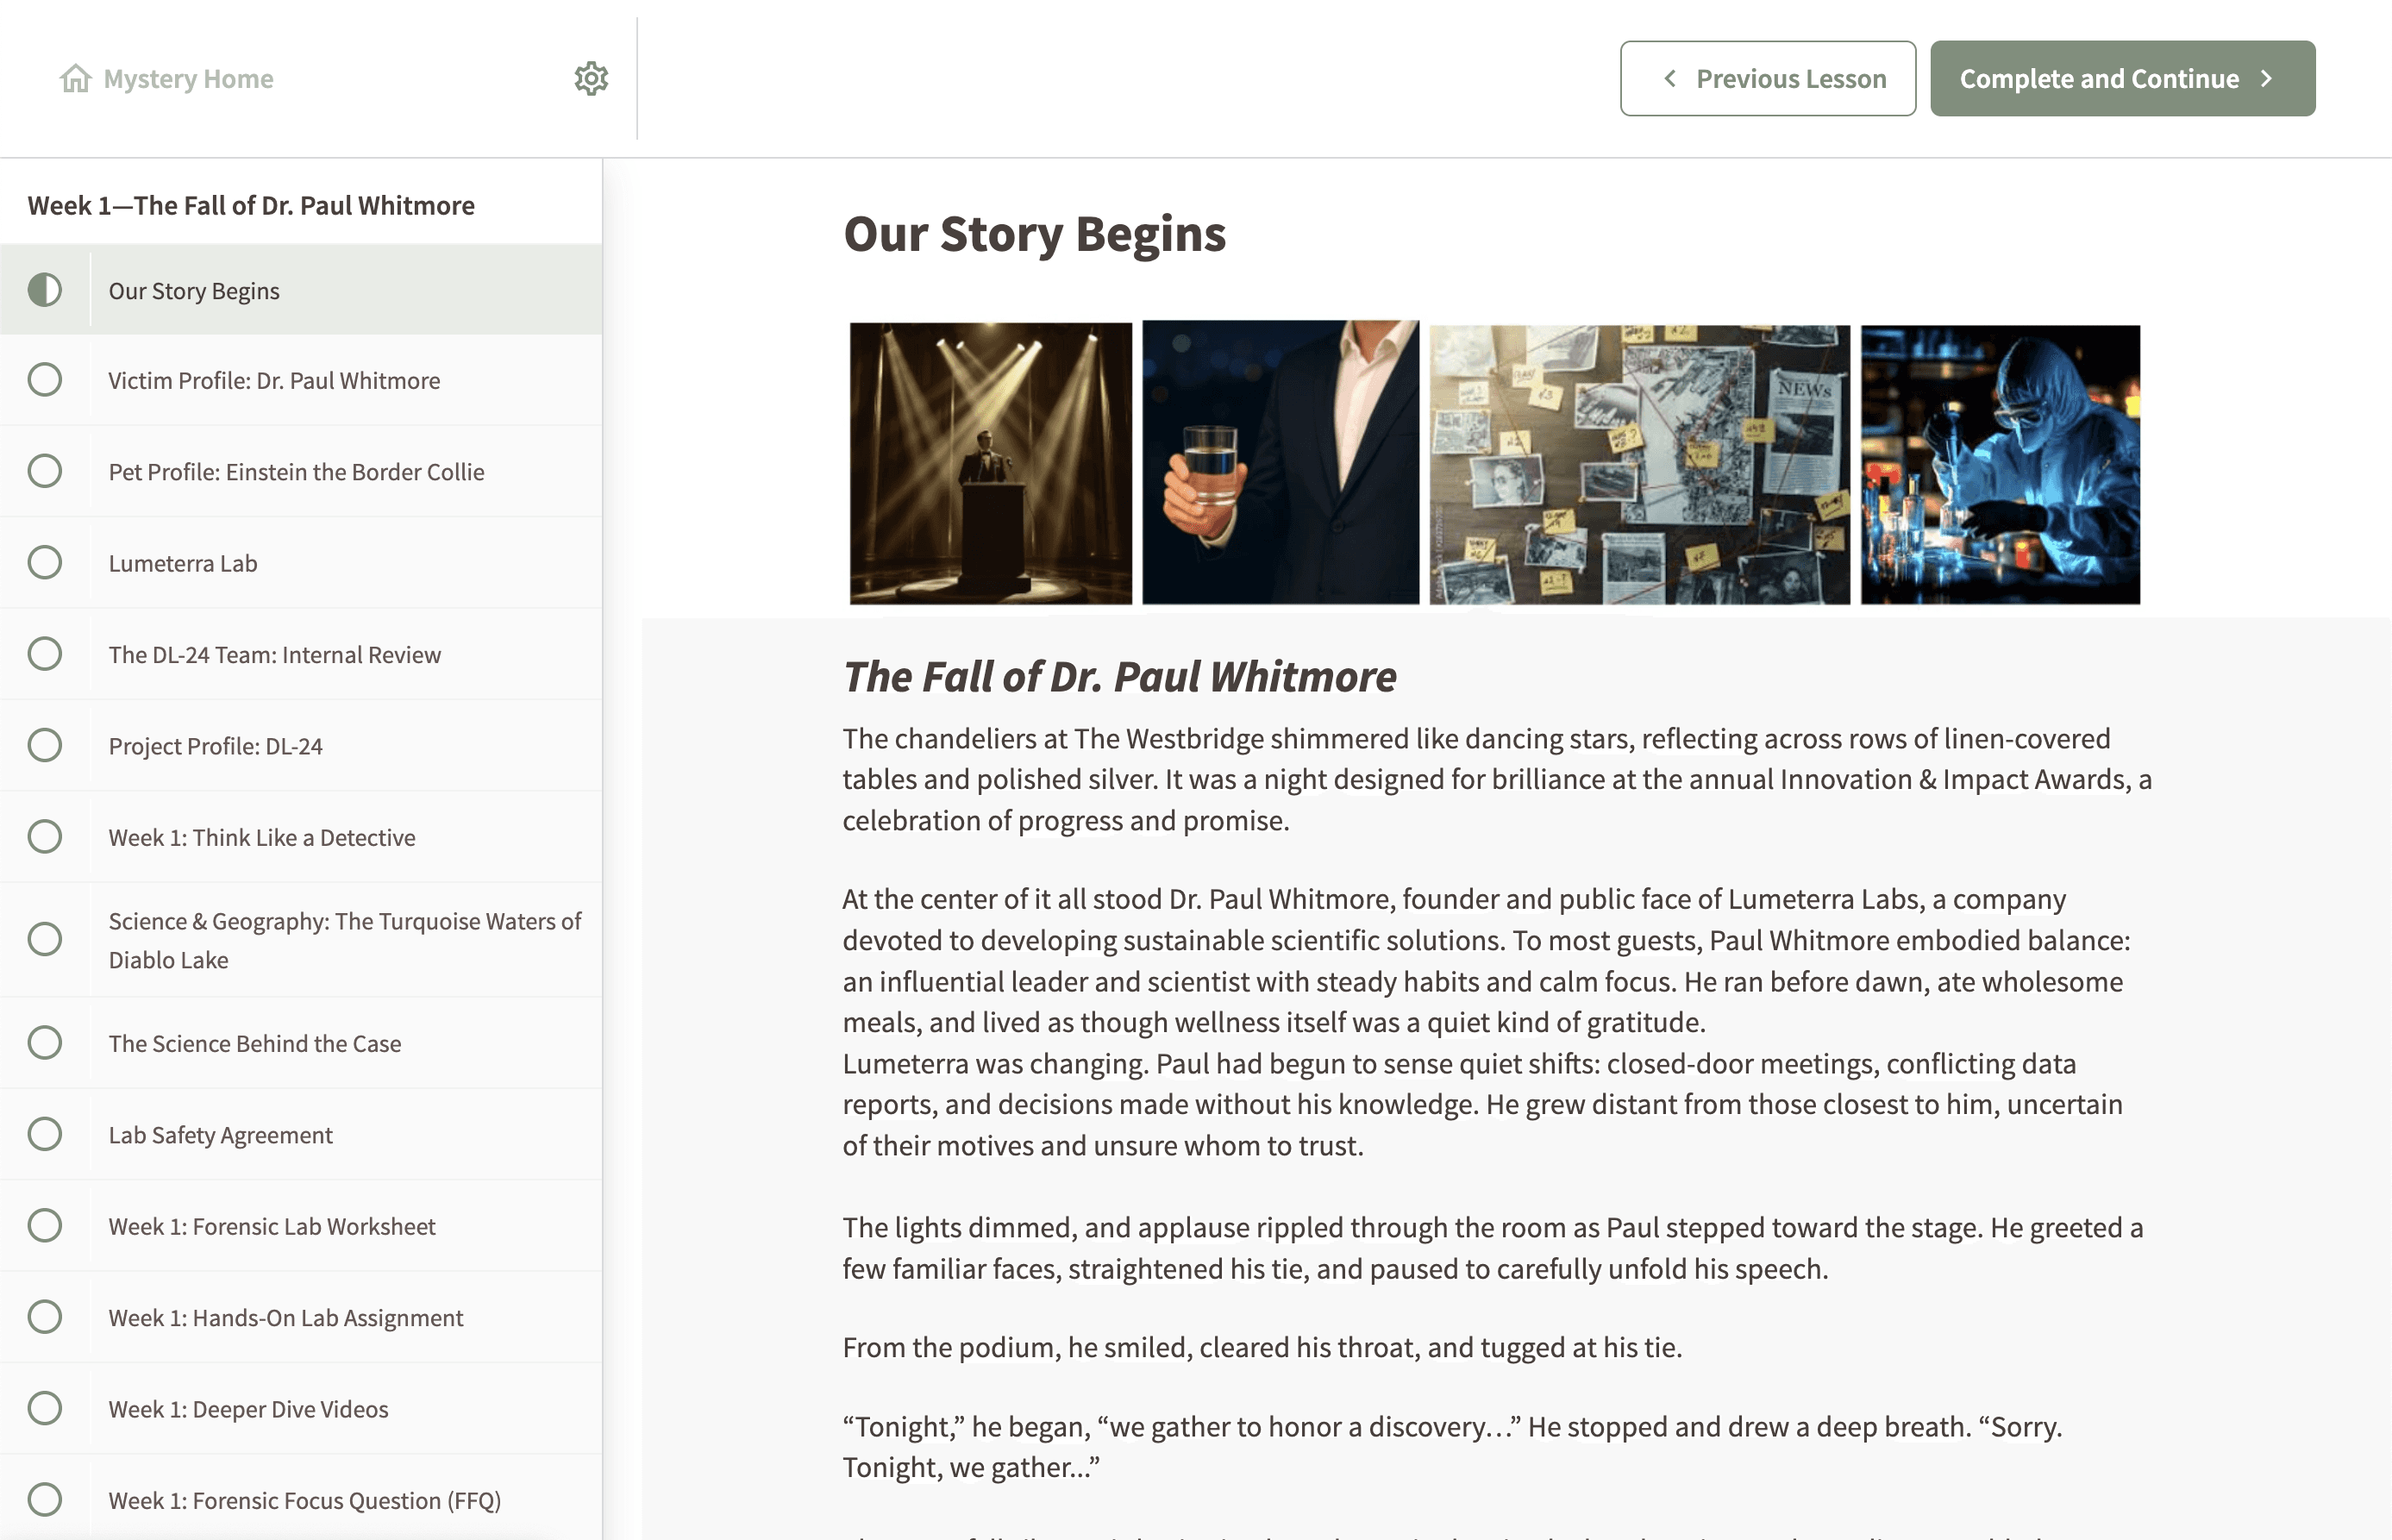Viewport: 2392px width, 1540px height.
Task: Click the circle icon beside Project Profile: DL-24
Action: (45, 745)
